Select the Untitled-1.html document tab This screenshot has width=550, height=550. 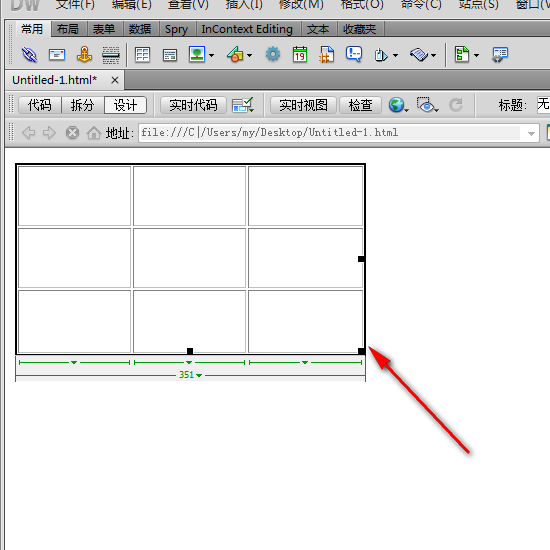tap(55, 80)
